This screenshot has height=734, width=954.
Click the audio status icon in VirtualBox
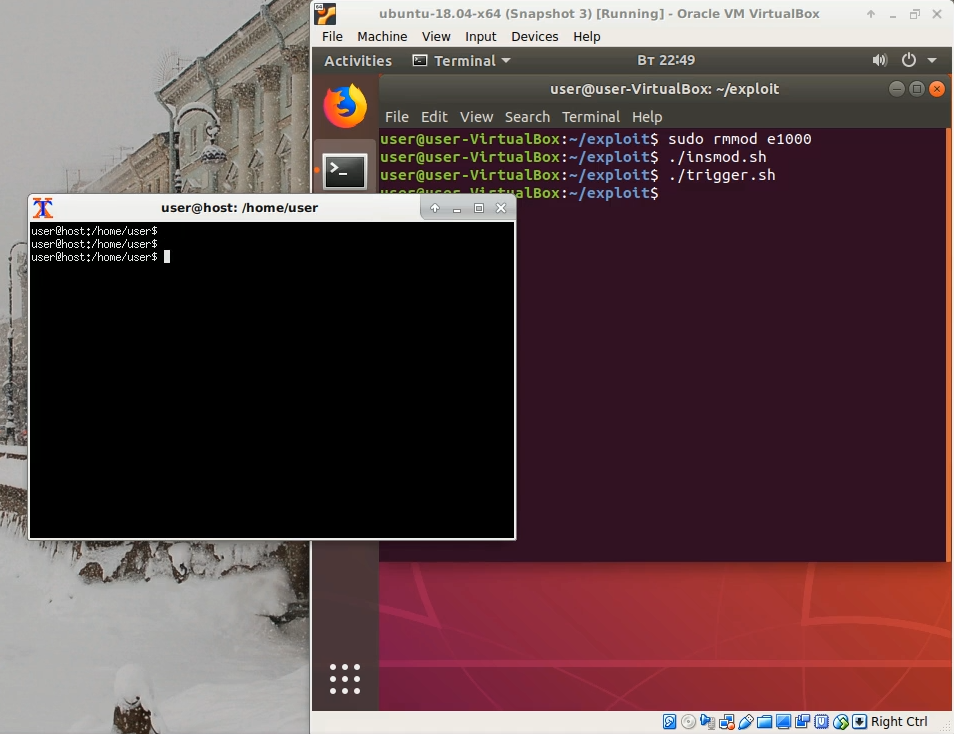point(707,722)
